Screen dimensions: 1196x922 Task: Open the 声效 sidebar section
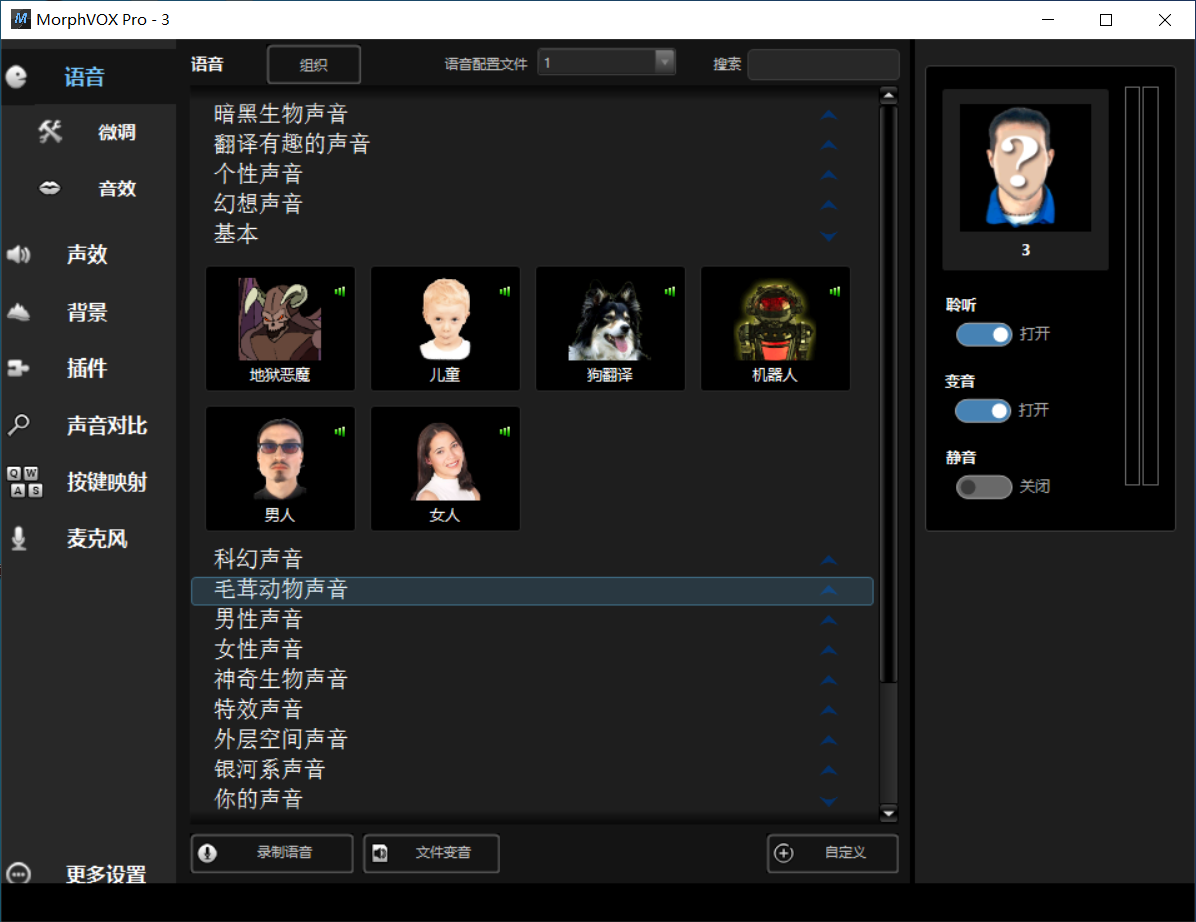click(x=88, y=254)
